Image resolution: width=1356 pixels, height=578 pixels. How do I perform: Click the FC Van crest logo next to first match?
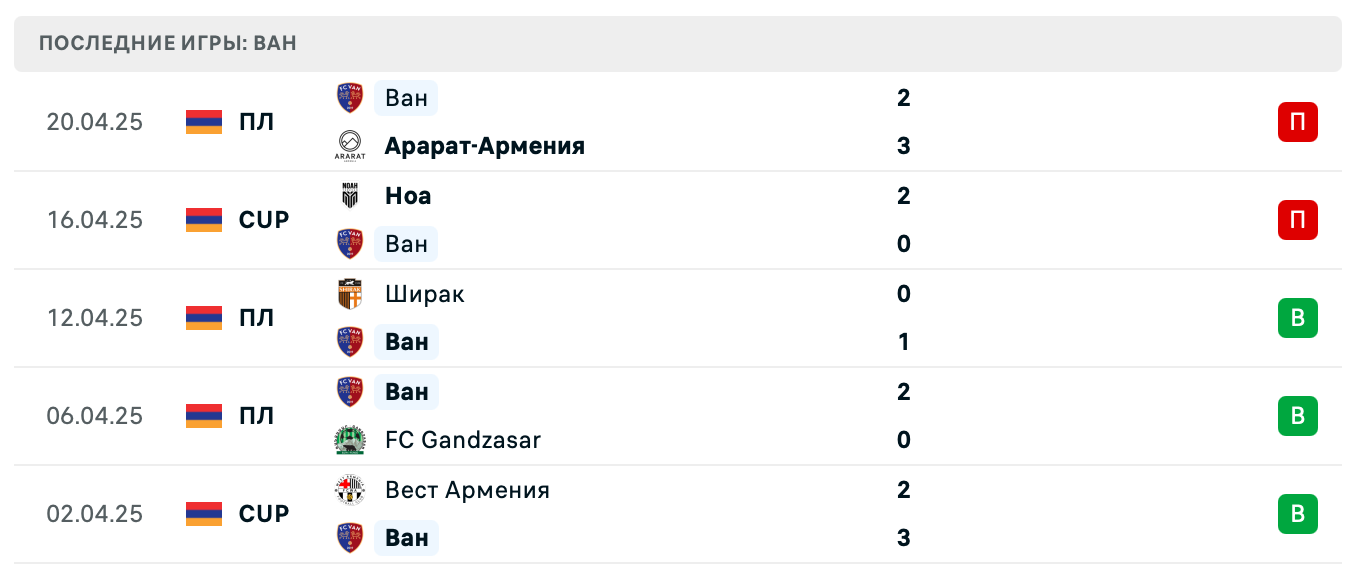pos(348,98)
